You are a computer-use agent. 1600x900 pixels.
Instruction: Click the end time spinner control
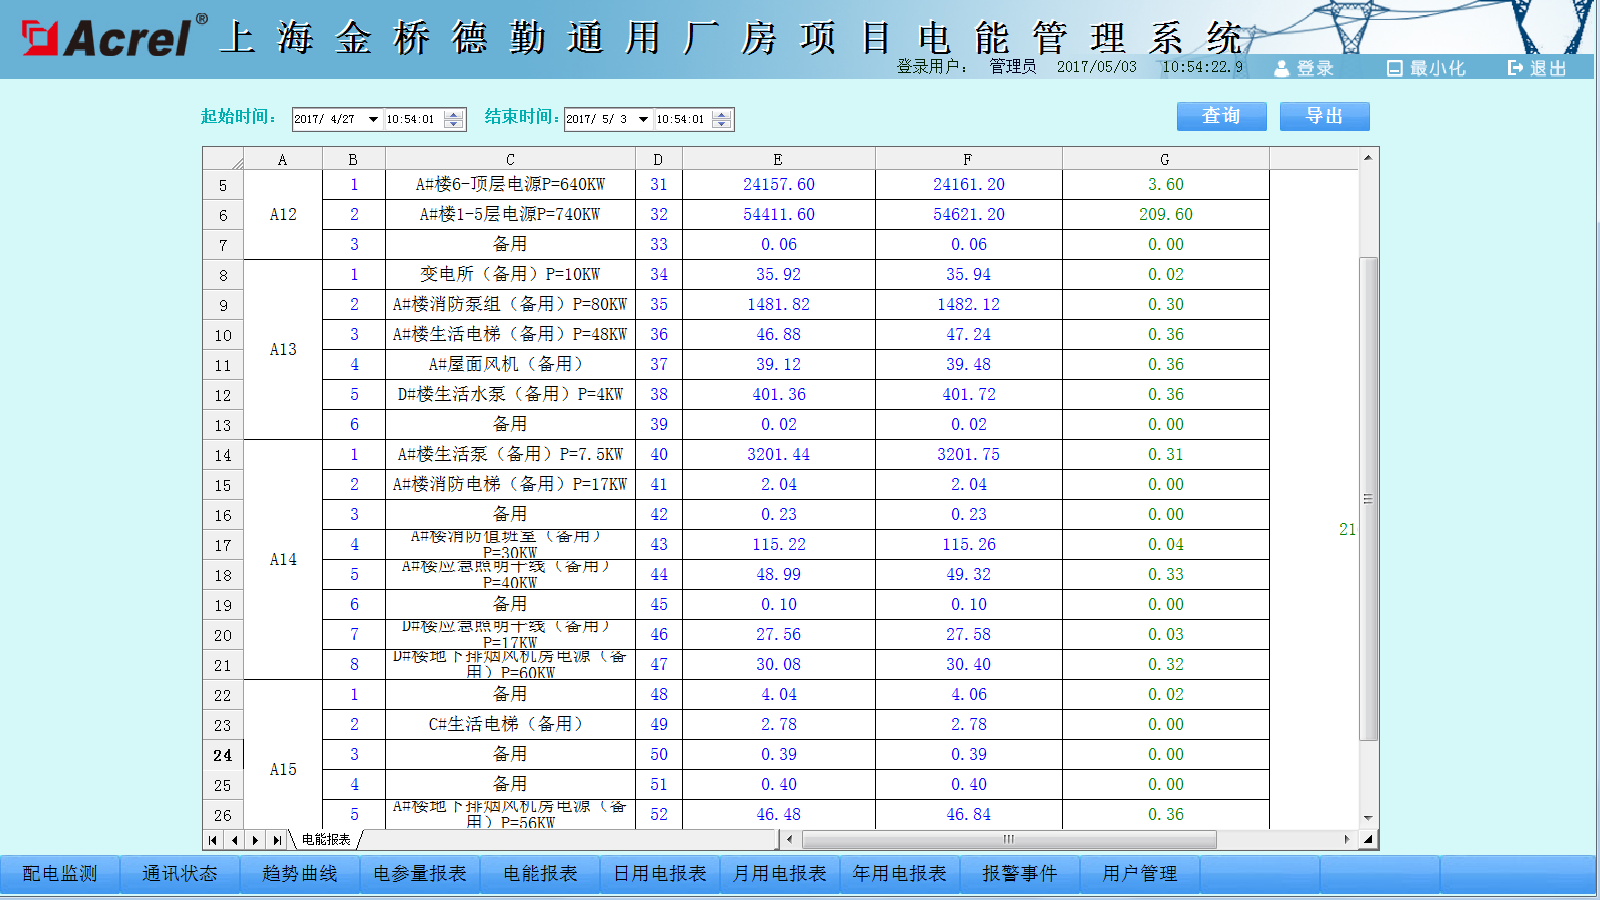click(x=723, y=119)
